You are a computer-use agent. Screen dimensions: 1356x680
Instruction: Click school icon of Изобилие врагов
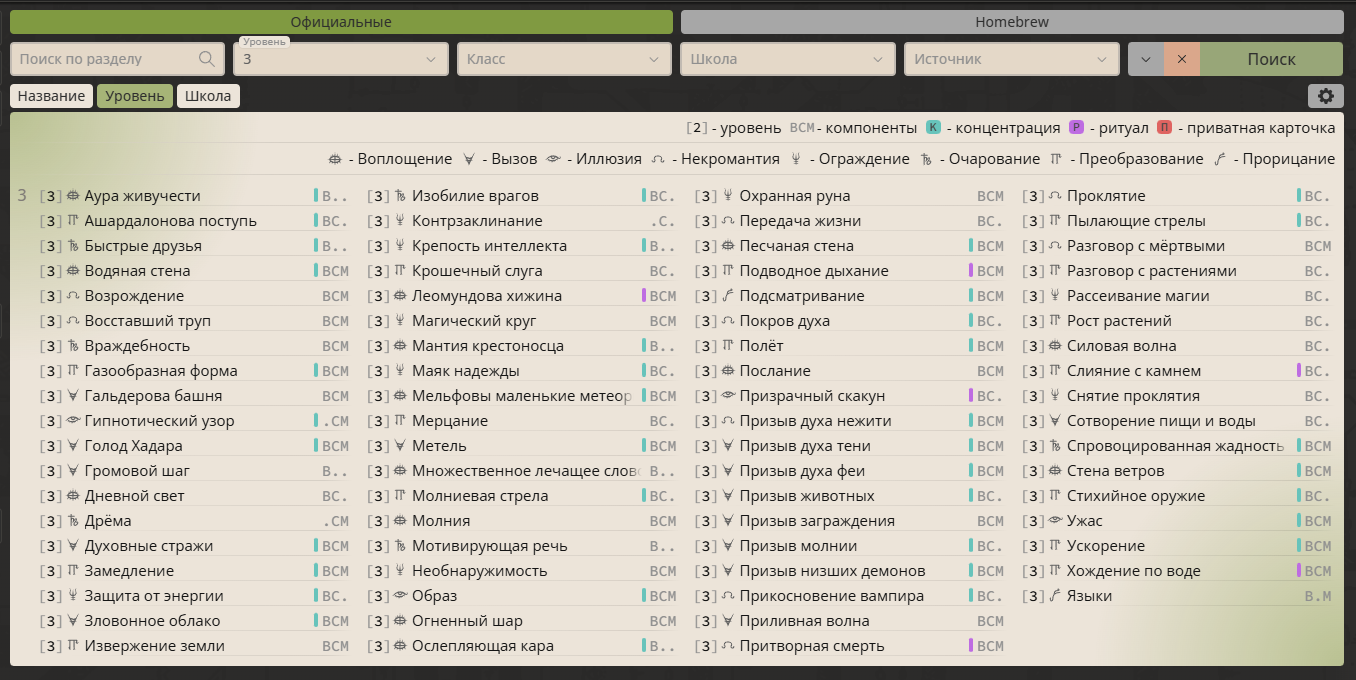click(401, 196)
